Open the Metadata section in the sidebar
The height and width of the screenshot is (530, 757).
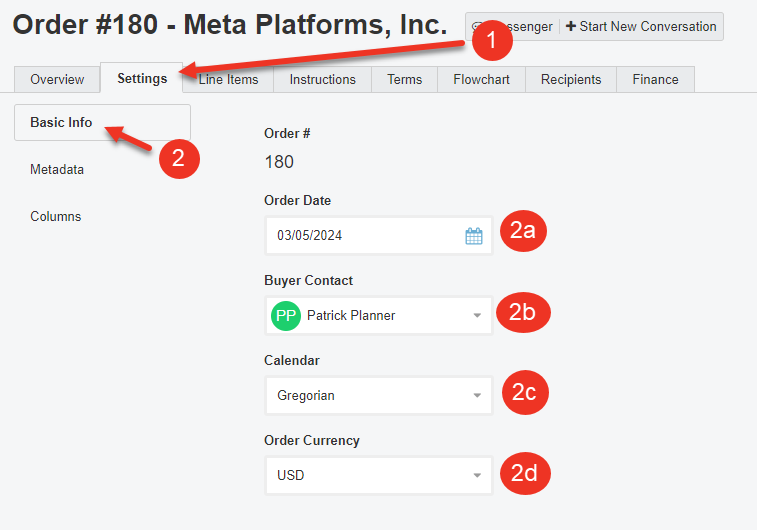point(57,169)
